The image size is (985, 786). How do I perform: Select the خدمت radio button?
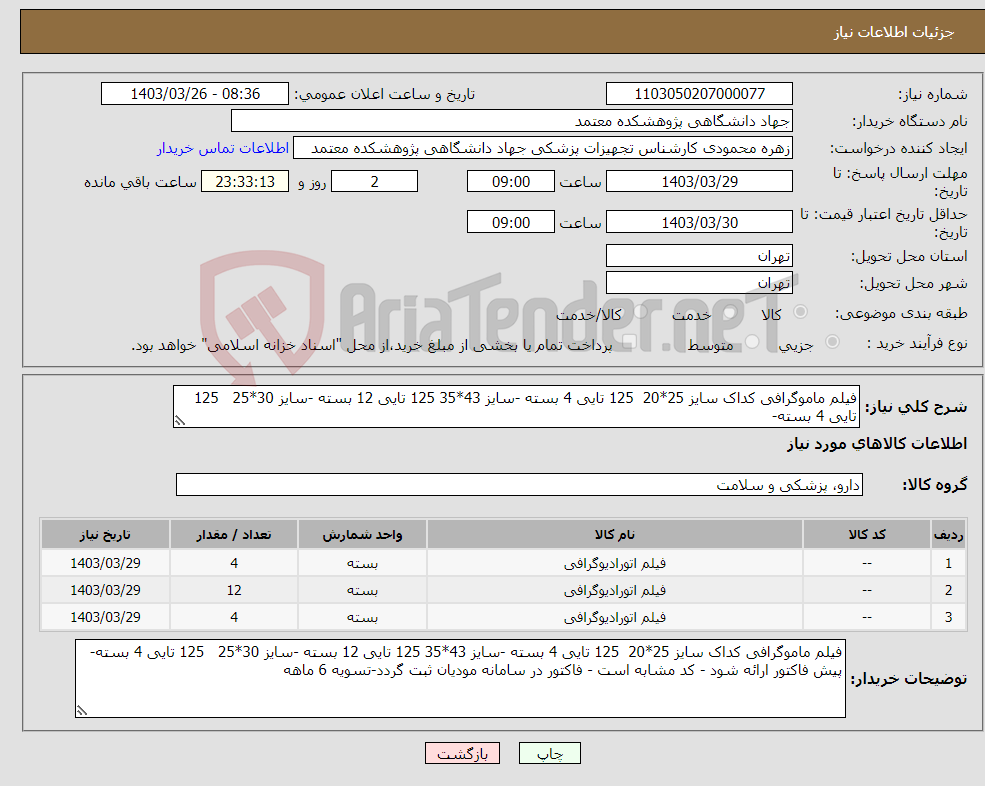729,312
